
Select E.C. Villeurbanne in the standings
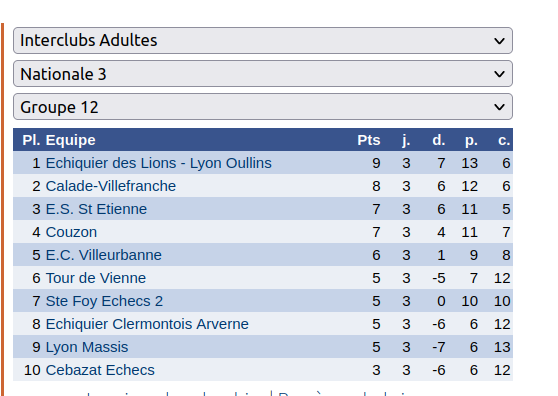[104, 255]
